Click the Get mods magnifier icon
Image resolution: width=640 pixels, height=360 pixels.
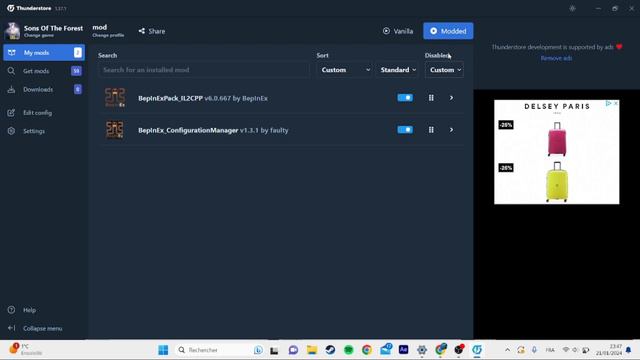click(x=11, y=71)
